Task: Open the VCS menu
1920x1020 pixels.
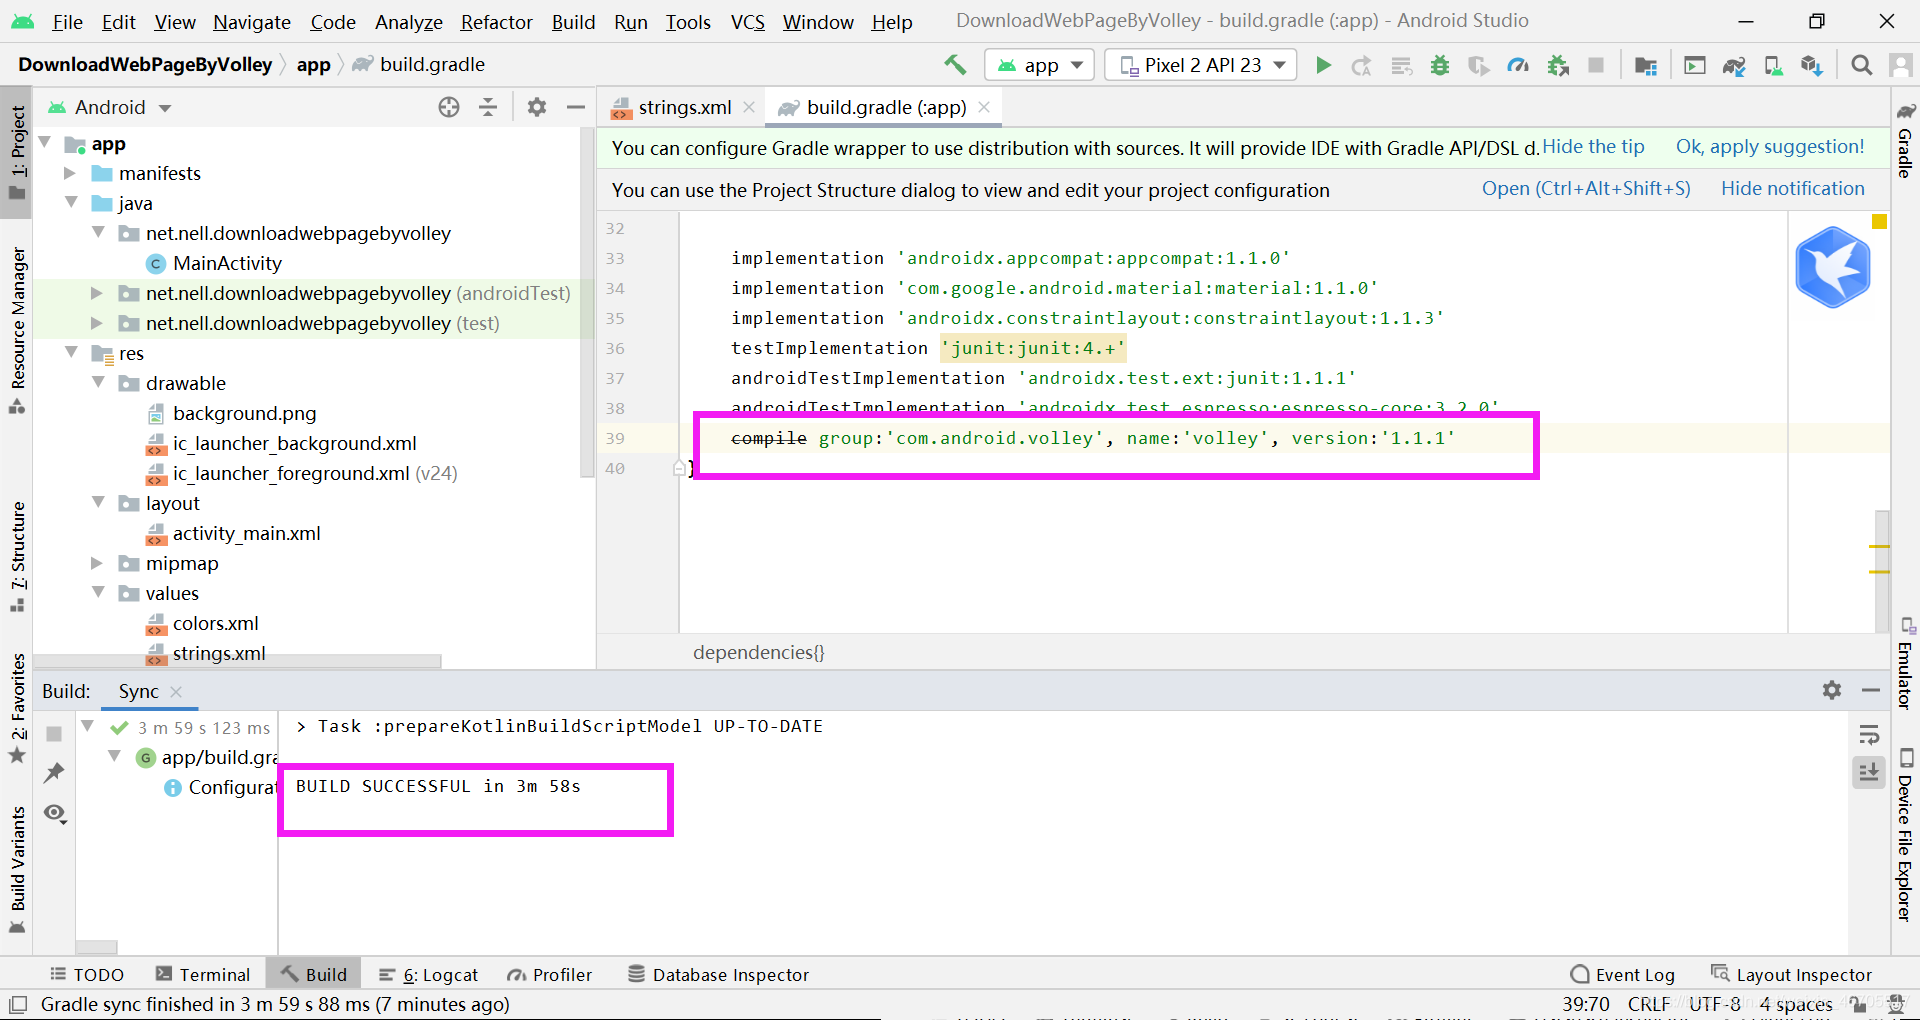Action: (747, 21)
